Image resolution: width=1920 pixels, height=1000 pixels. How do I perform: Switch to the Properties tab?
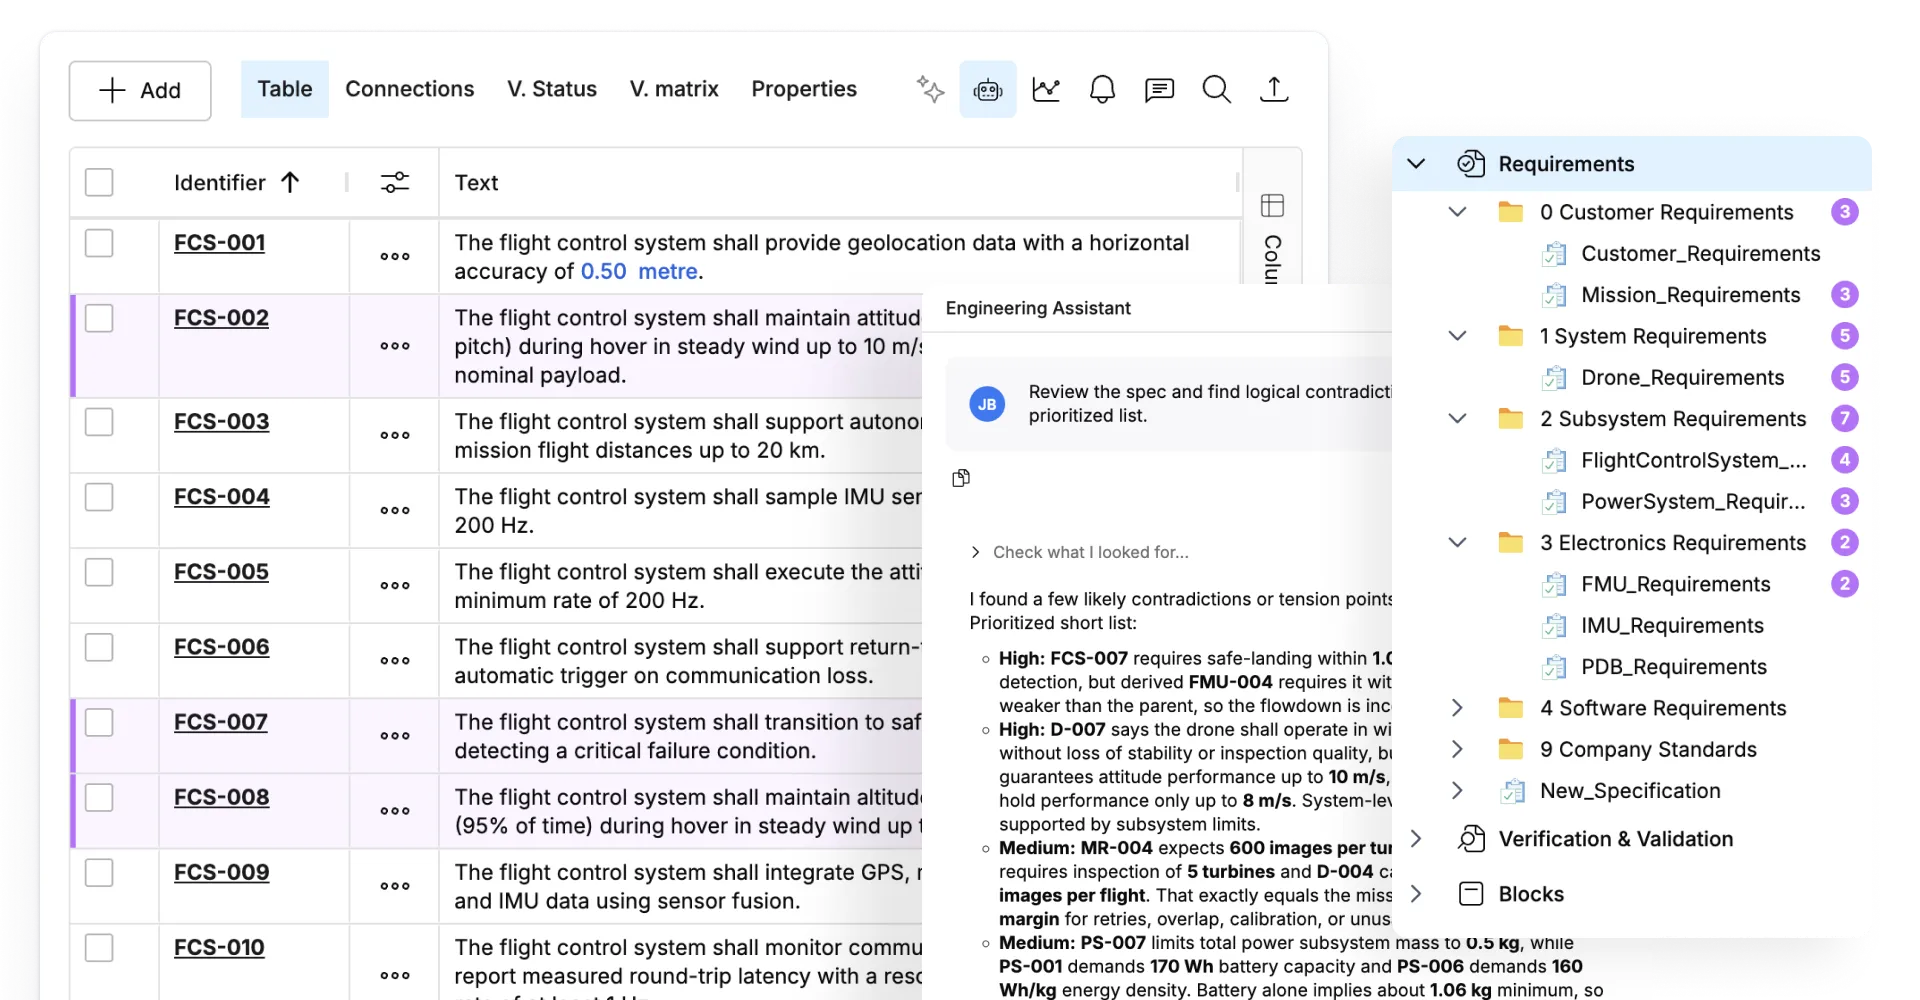pos(804,89)
